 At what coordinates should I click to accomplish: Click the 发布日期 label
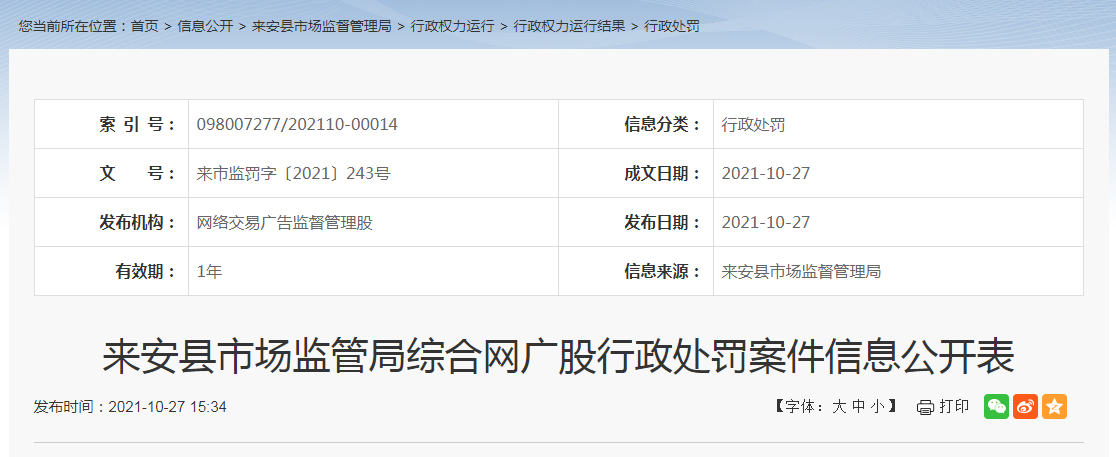[663, 223]
